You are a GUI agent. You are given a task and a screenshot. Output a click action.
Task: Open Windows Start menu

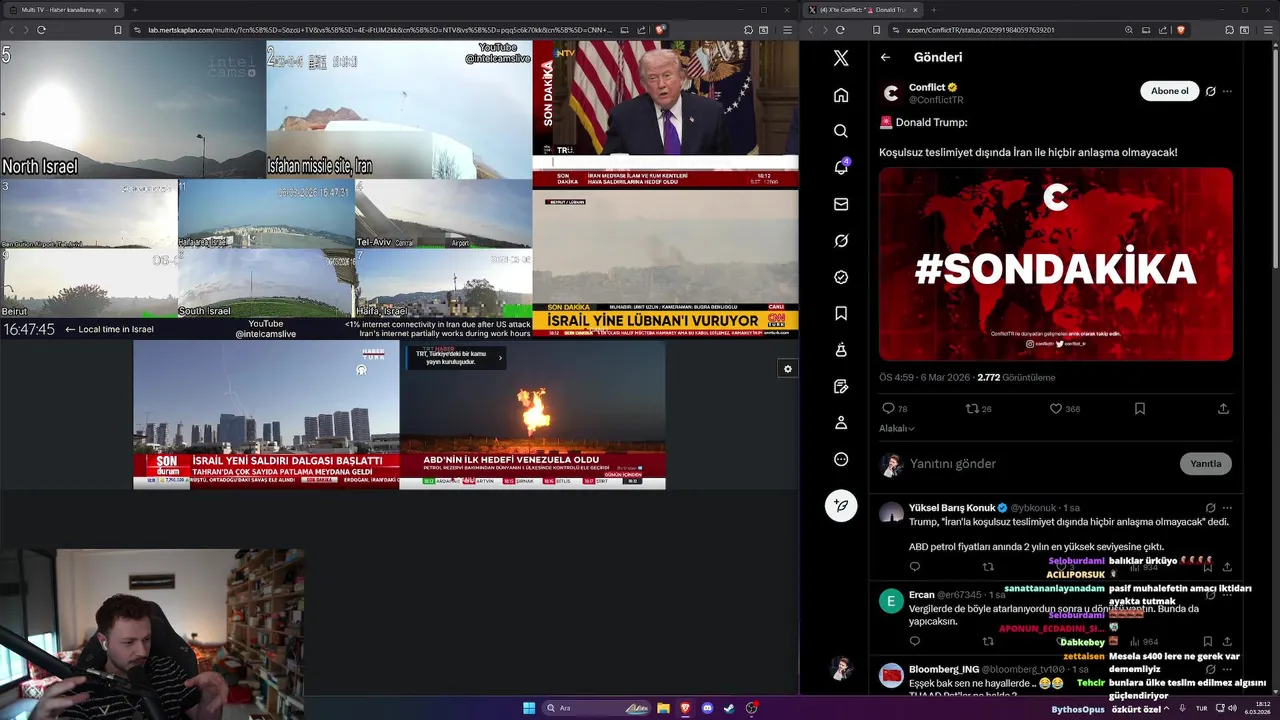coord(529,708)
